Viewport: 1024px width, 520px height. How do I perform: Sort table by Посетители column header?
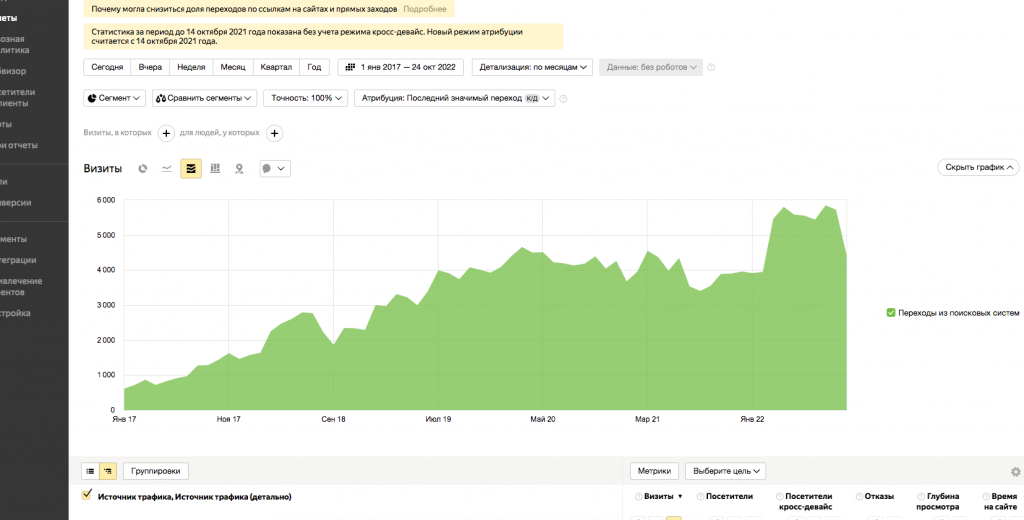729,496
